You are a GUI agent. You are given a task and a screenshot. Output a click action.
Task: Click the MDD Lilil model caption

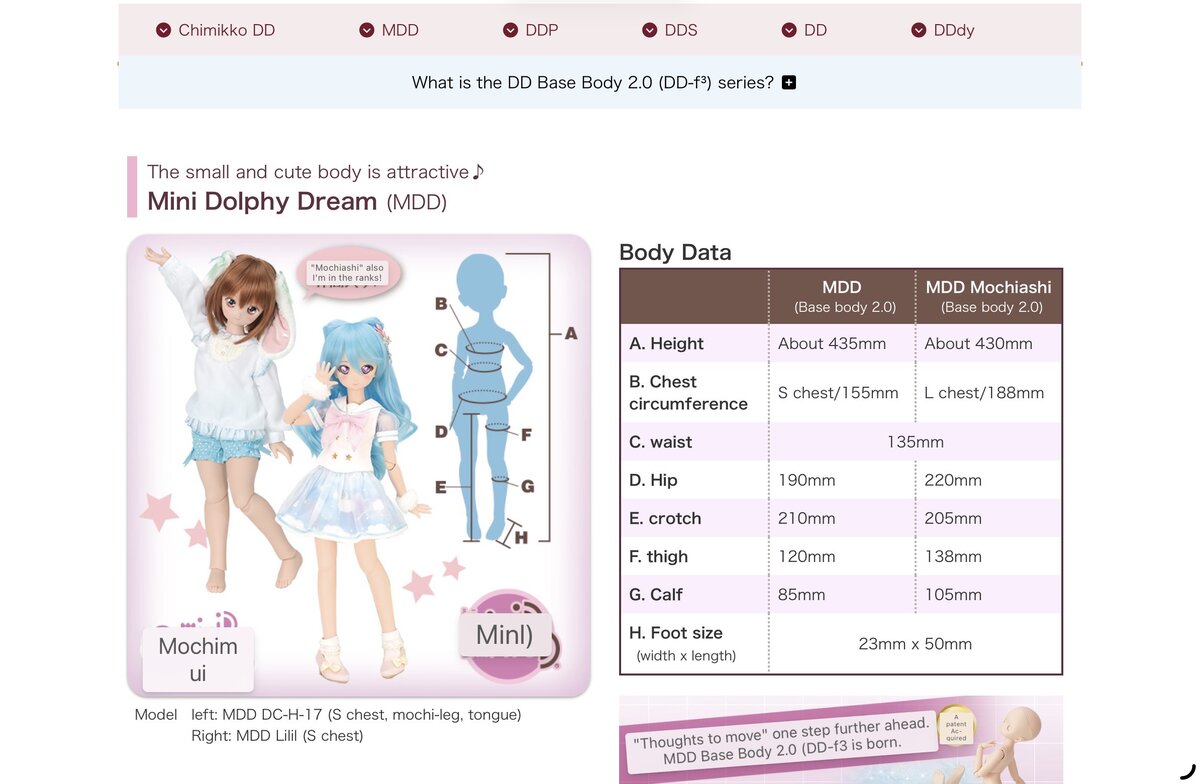pyautogui.click(x=277, y=736)
